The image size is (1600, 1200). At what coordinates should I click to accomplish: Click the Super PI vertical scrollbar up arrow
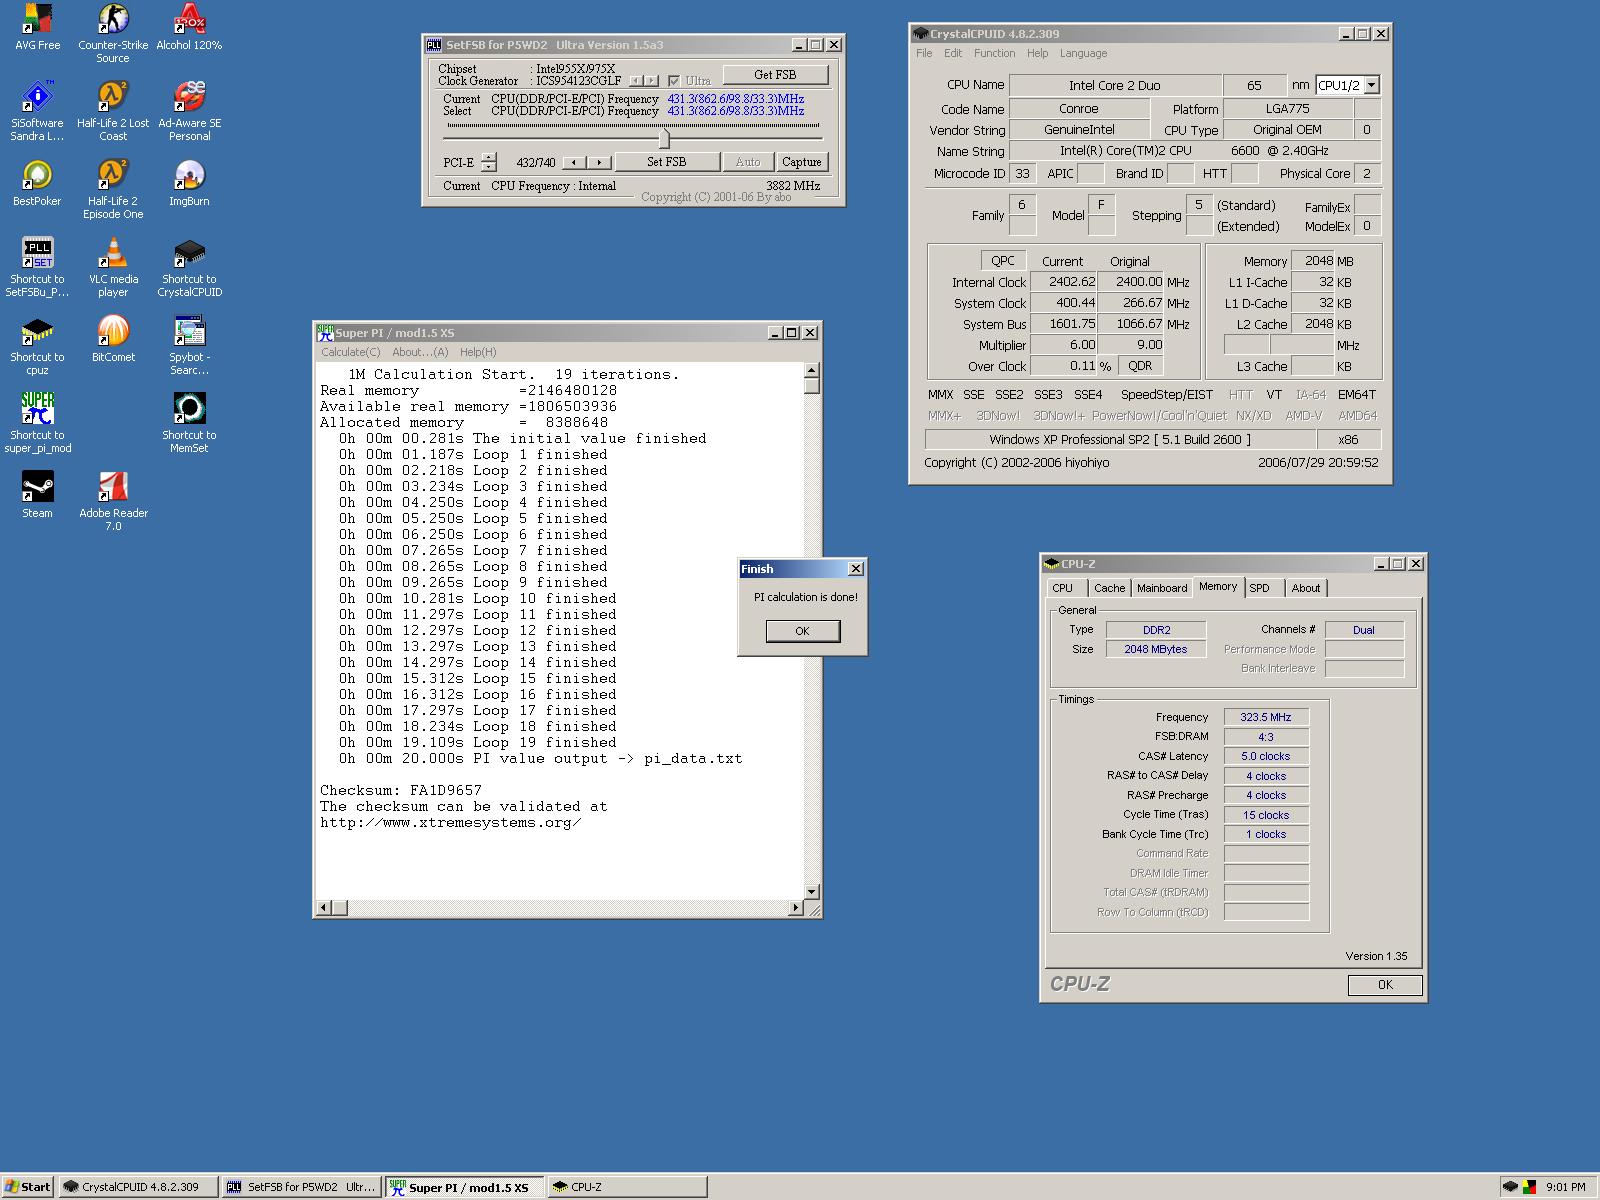click(x=812, y=371)
